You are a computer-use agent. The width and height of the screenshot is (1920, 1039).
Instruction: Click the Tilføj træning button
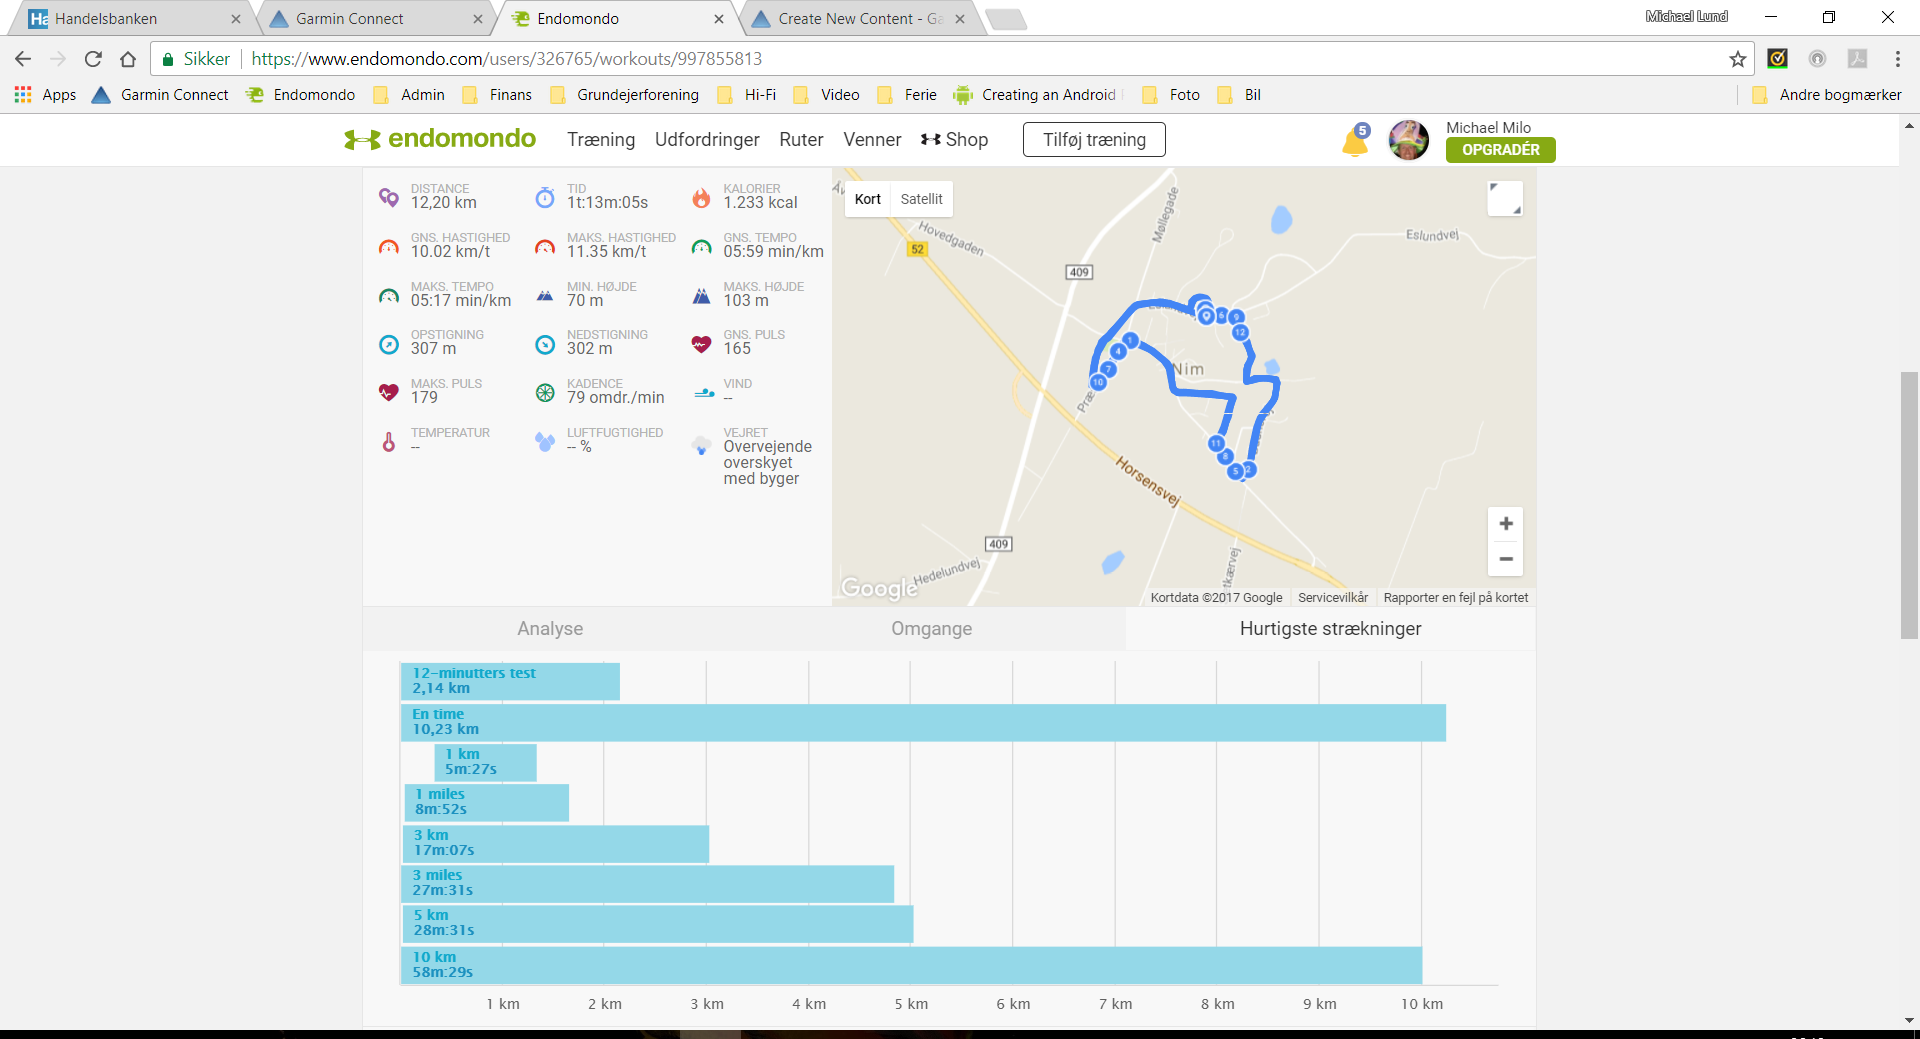click(1094, 140)
